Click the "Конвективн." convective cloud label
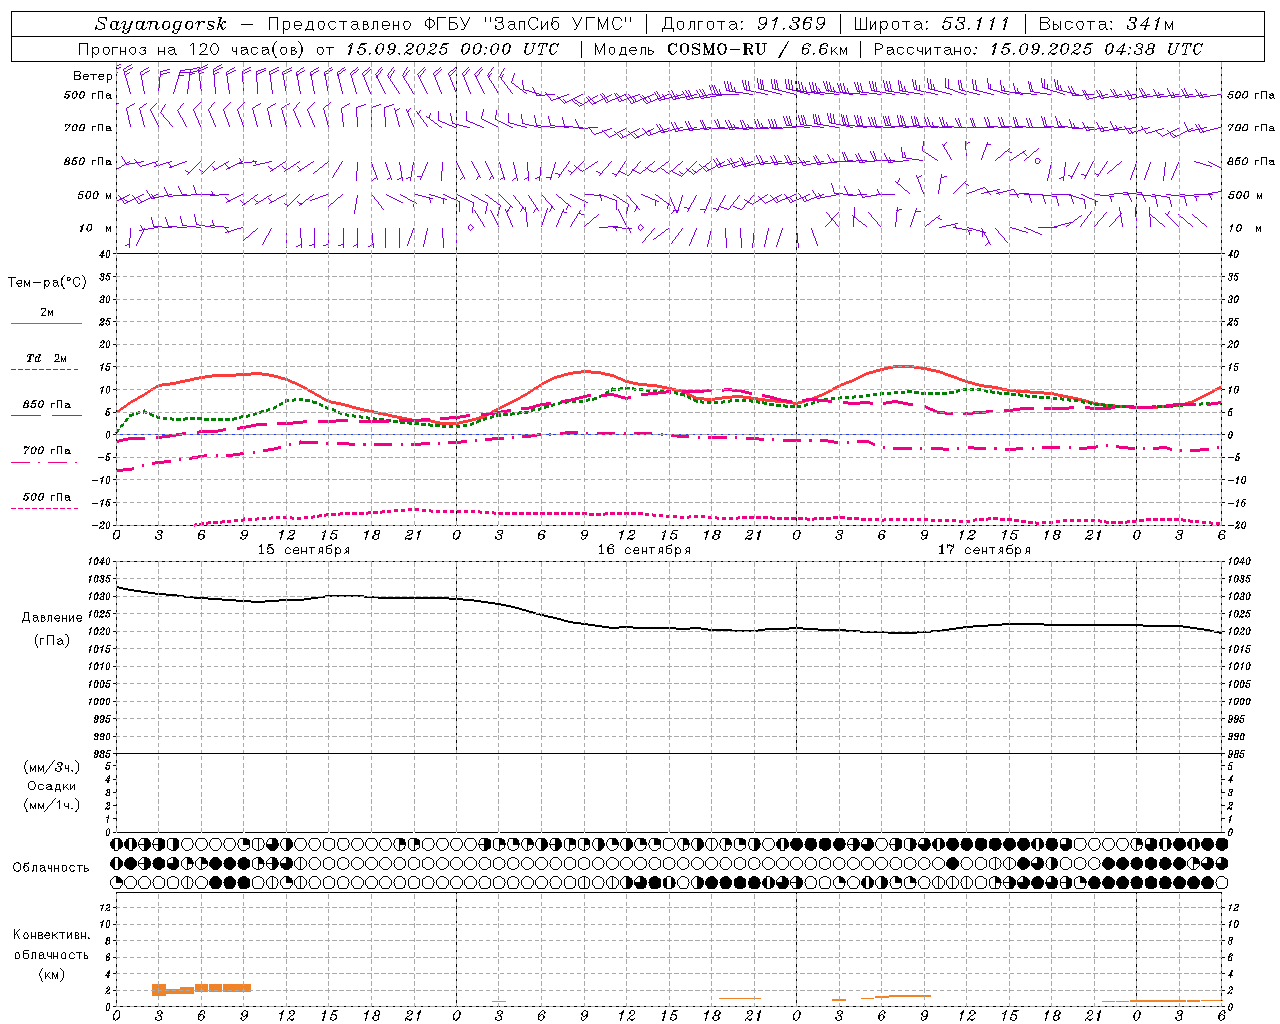 [51, 935]
